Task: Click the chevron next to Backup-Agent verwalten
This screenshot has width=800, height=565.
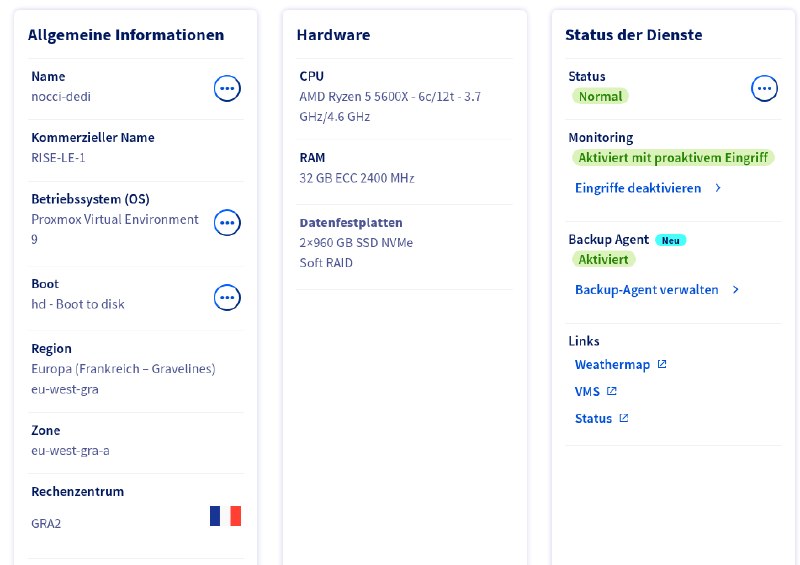Action: (x=735, y=289)
